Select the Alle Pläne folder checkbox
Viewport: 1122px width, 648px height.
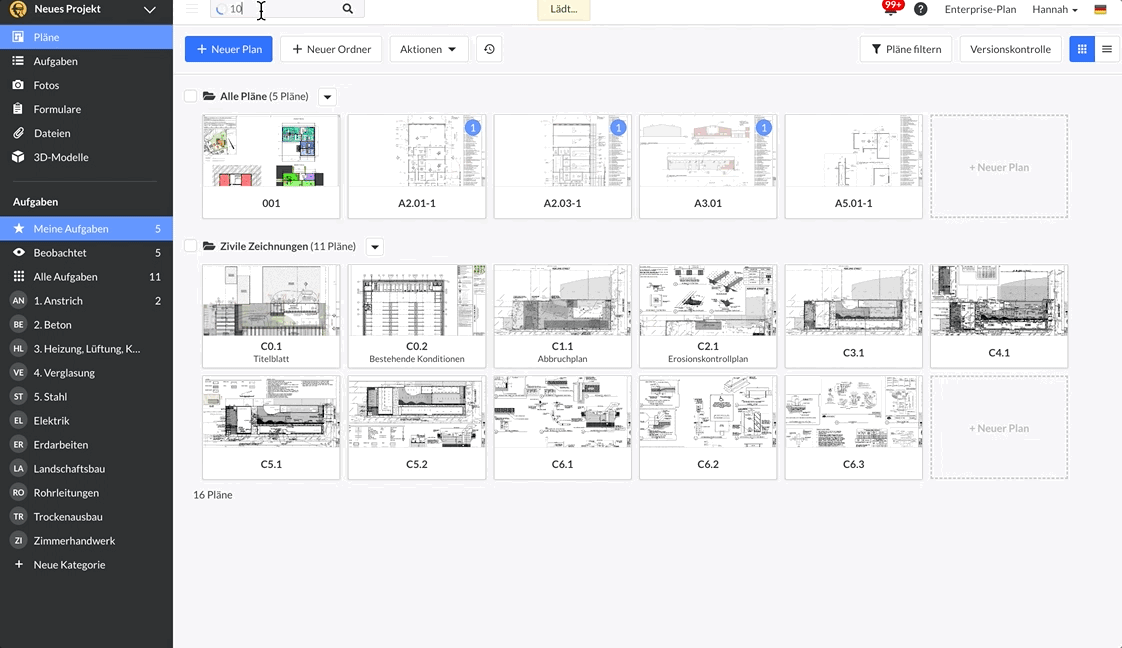tap(190, 96)
